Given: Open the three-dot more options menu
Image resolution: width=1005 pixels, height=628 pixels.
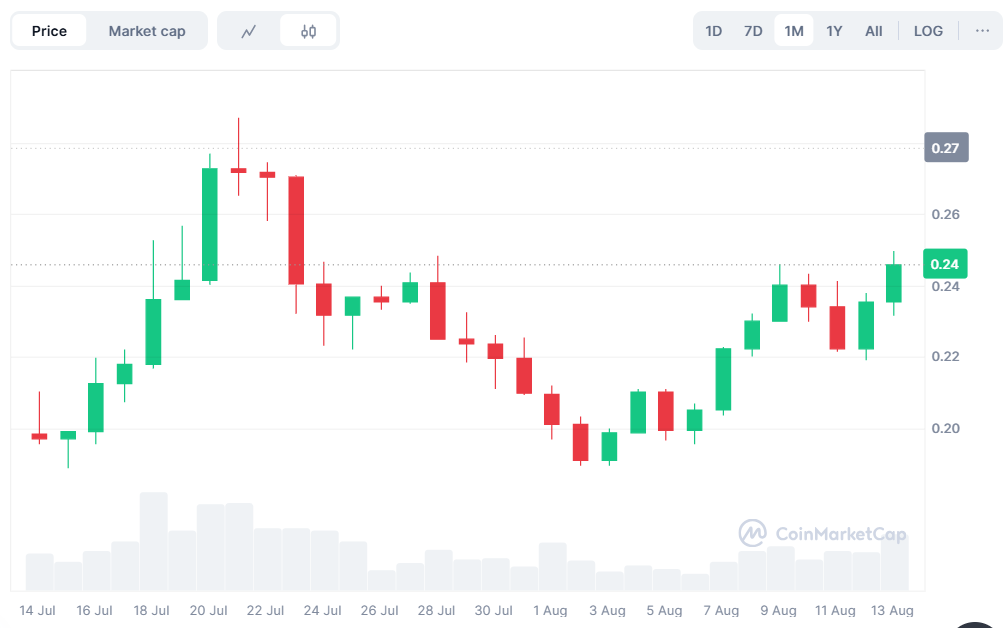Looking at the screenshot, I should (981, 31).
